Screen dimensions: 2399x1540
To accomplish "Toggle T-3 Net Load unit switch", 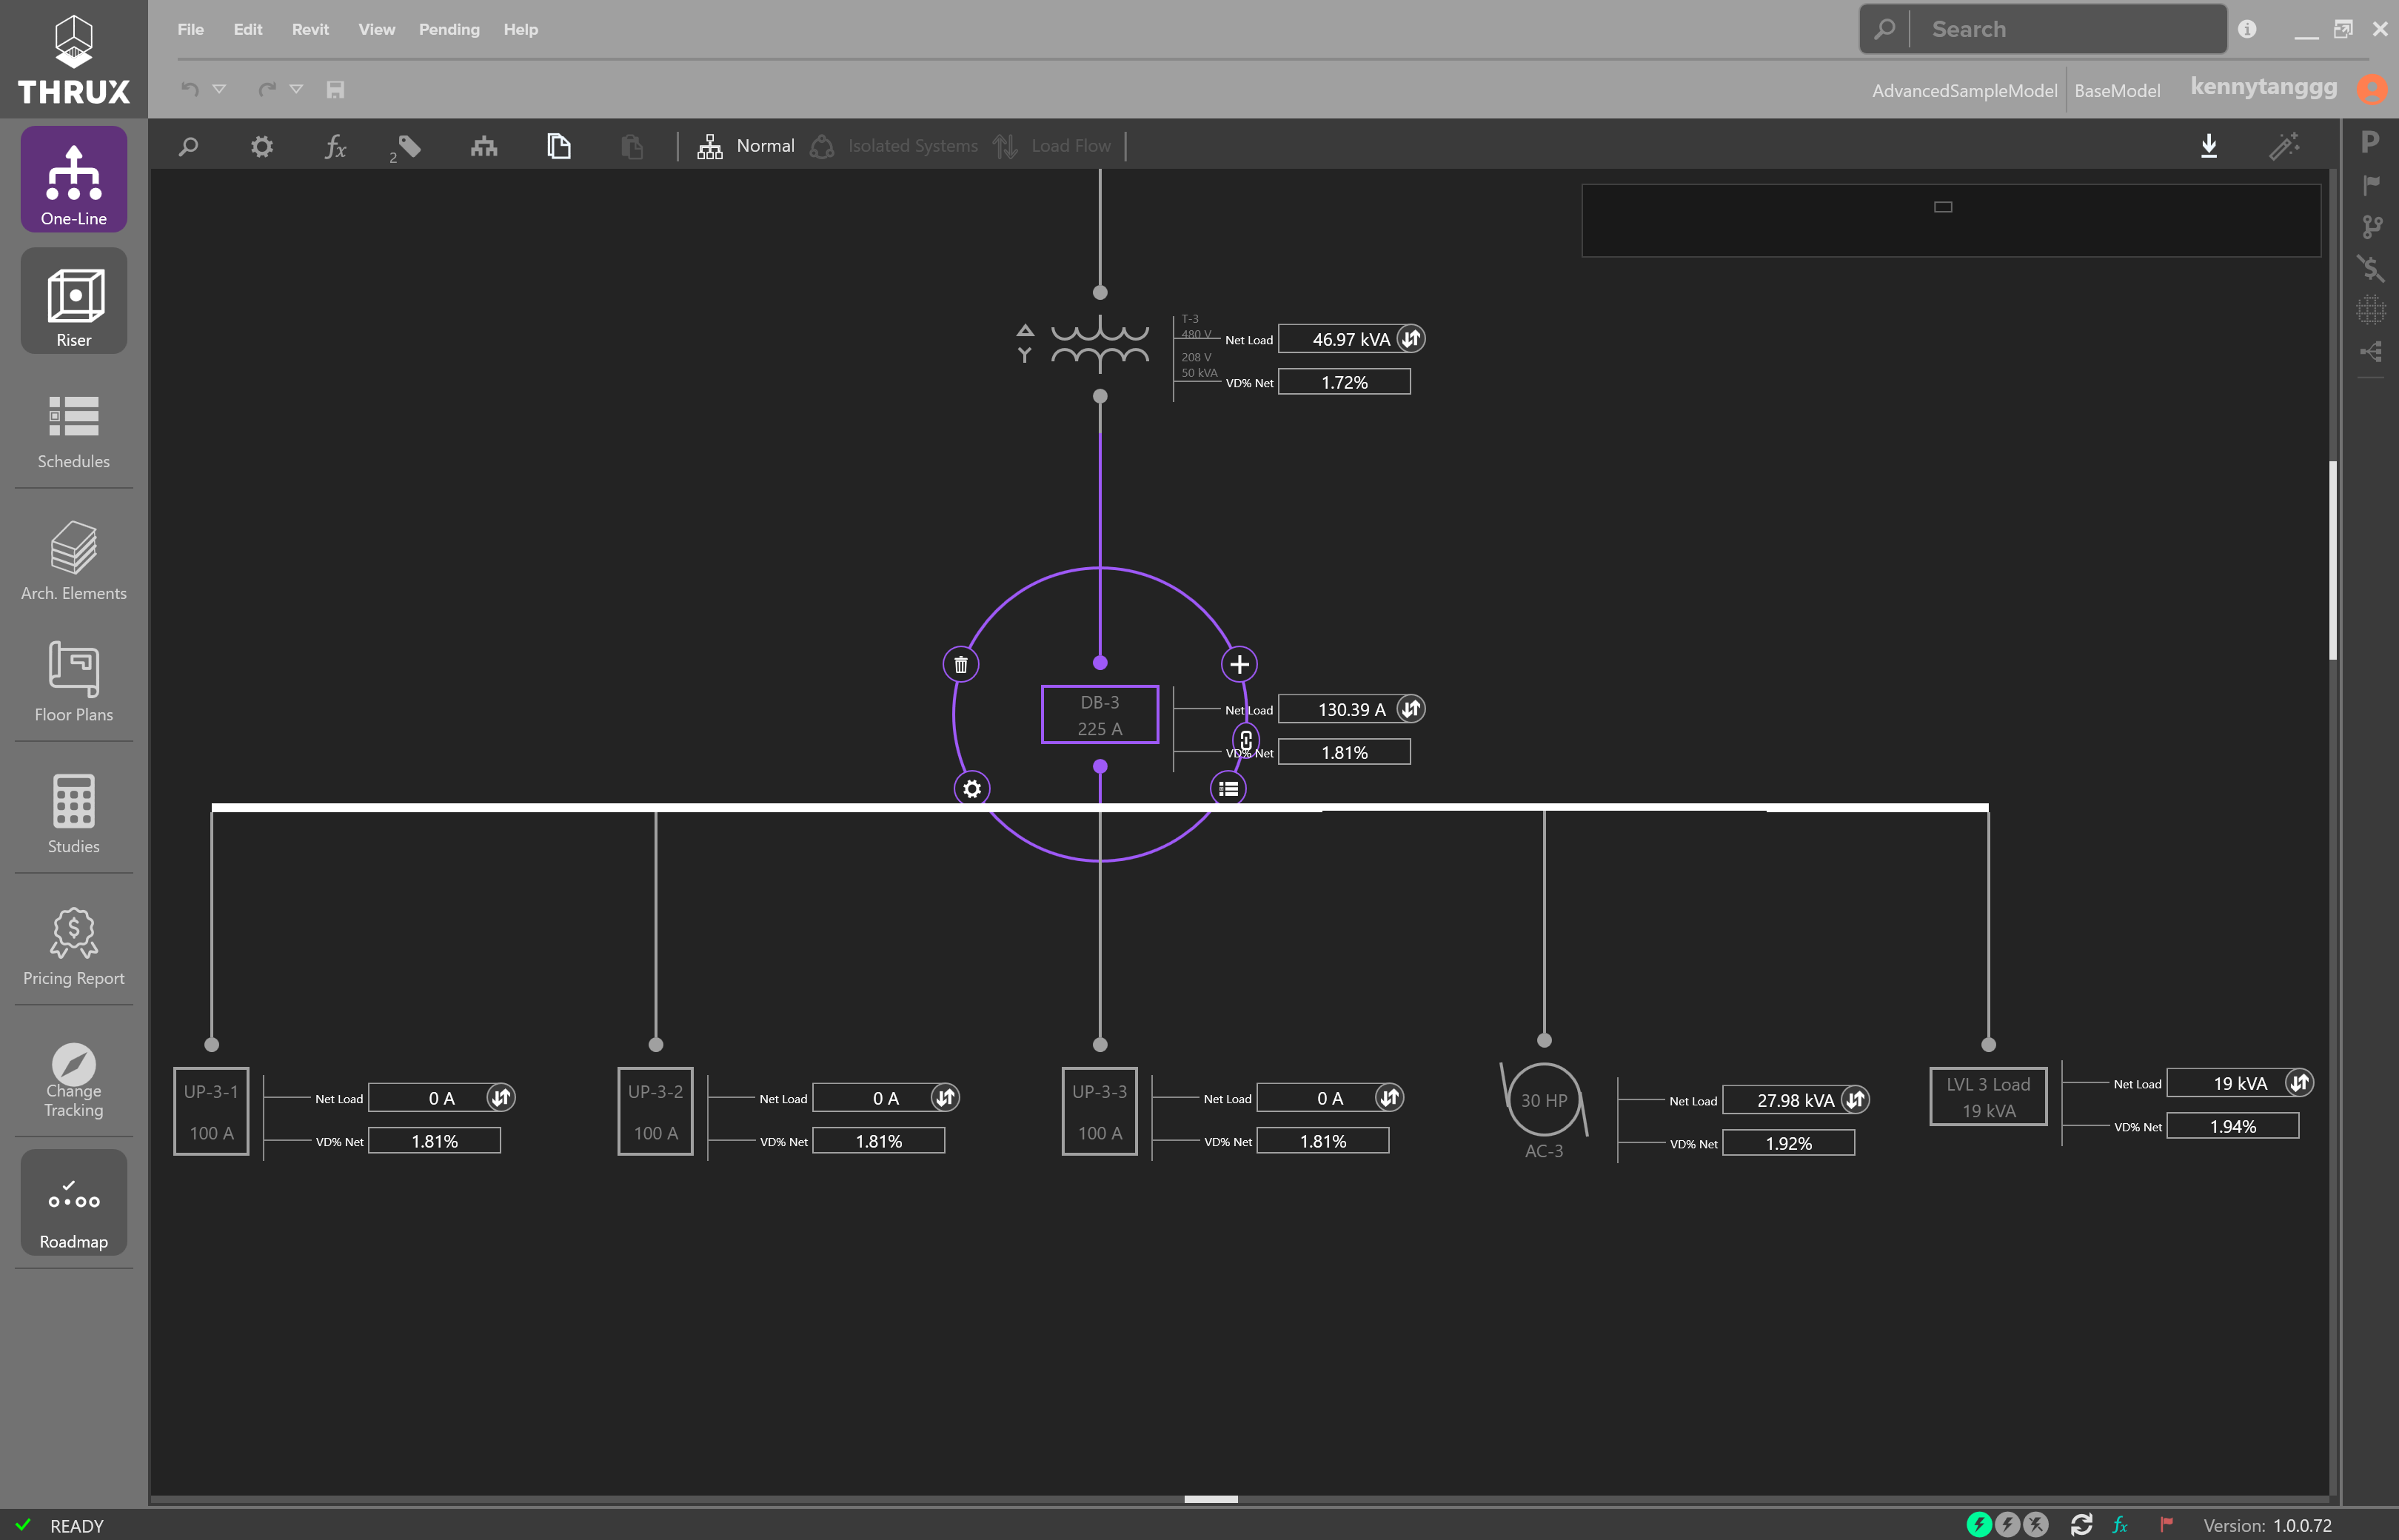I will click(x=1411, y=339).
